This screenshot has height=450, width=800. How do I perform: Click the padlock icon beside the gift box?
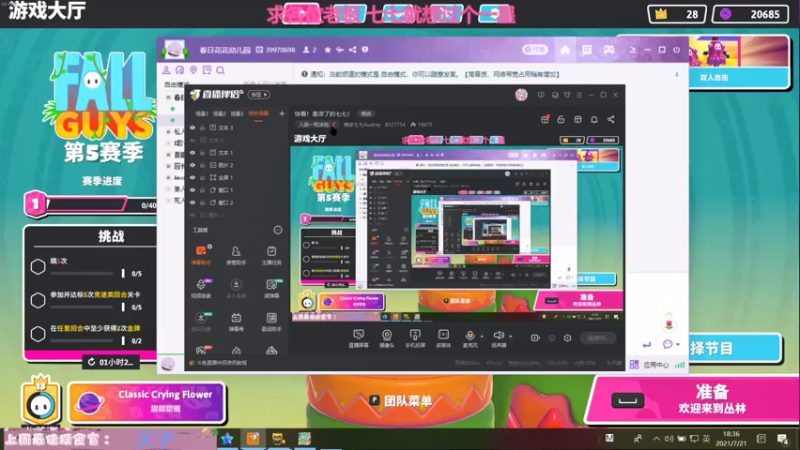pyautogui.click(x=561, y=119)
